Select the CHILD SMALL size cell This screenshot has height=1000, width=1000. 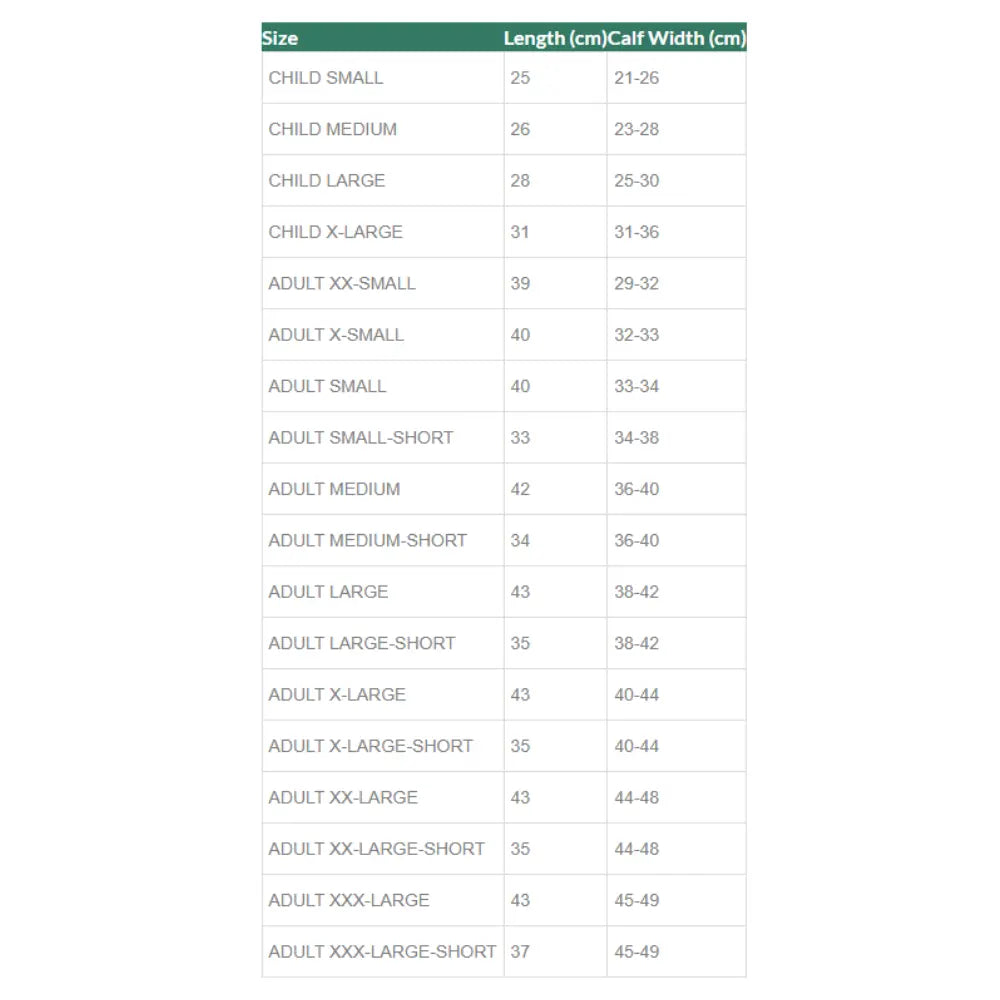[x=326, y=78]
